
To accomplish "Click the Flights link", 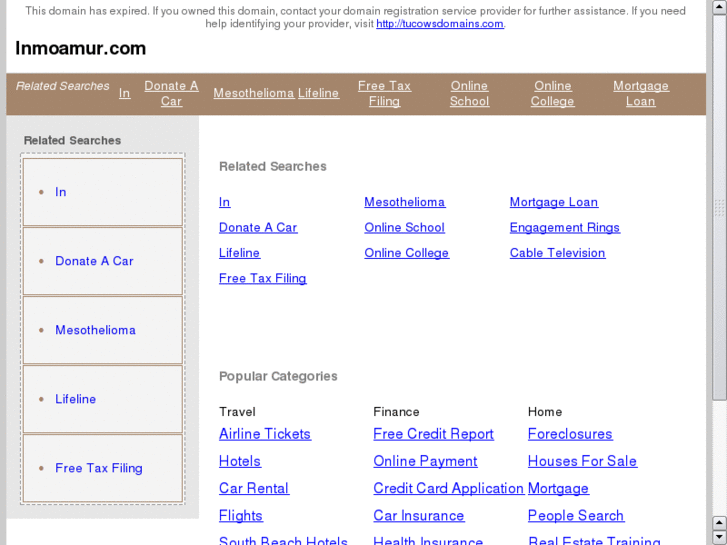I will pos(241,516).
